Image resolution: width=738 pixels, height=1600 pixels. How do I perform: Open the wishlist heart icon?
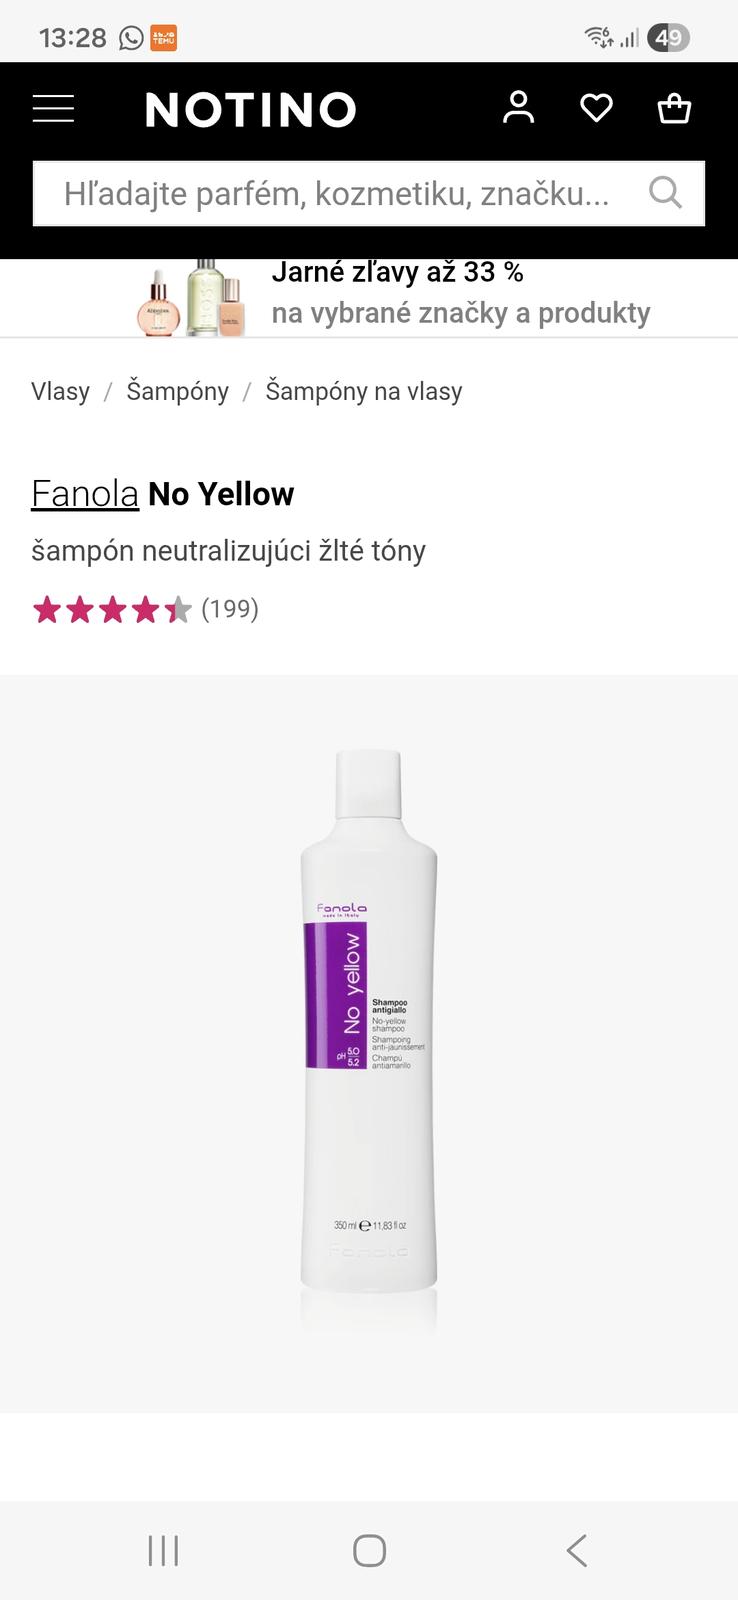point(597,108)
